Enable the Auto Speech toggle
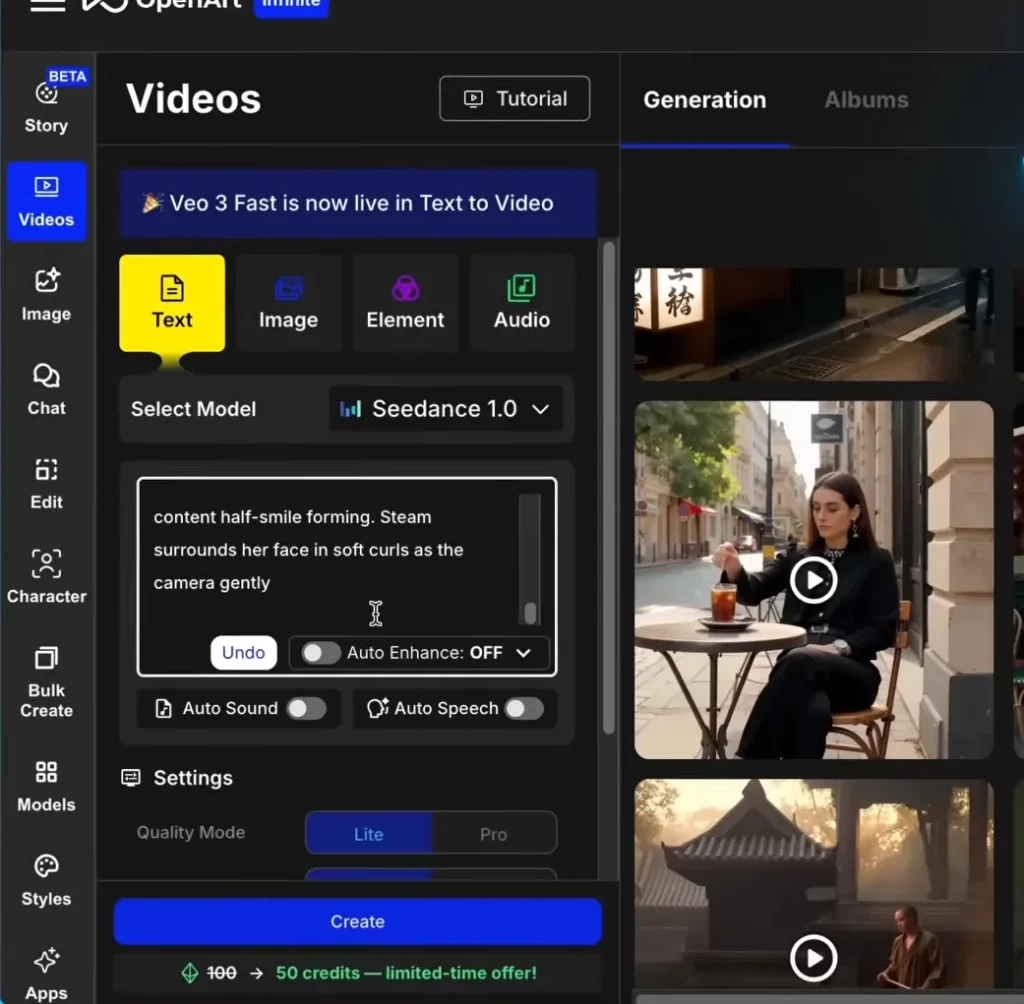The width and height of the screenshot is (1024, 1004). click(523, 709)
